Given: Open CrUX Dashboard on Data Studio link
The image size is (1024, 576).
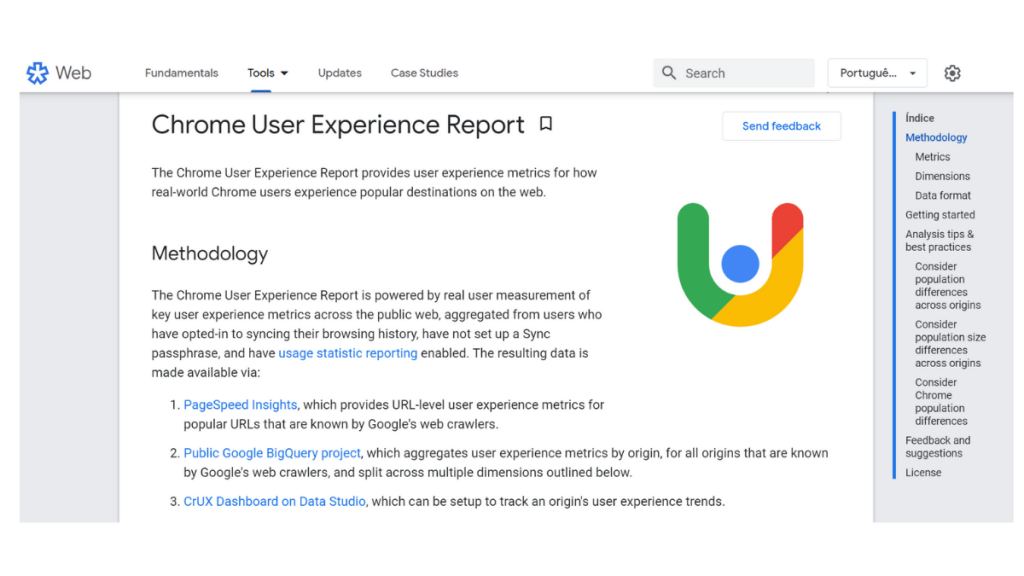Looking at the screenshot, I should (x=274, y=502).
